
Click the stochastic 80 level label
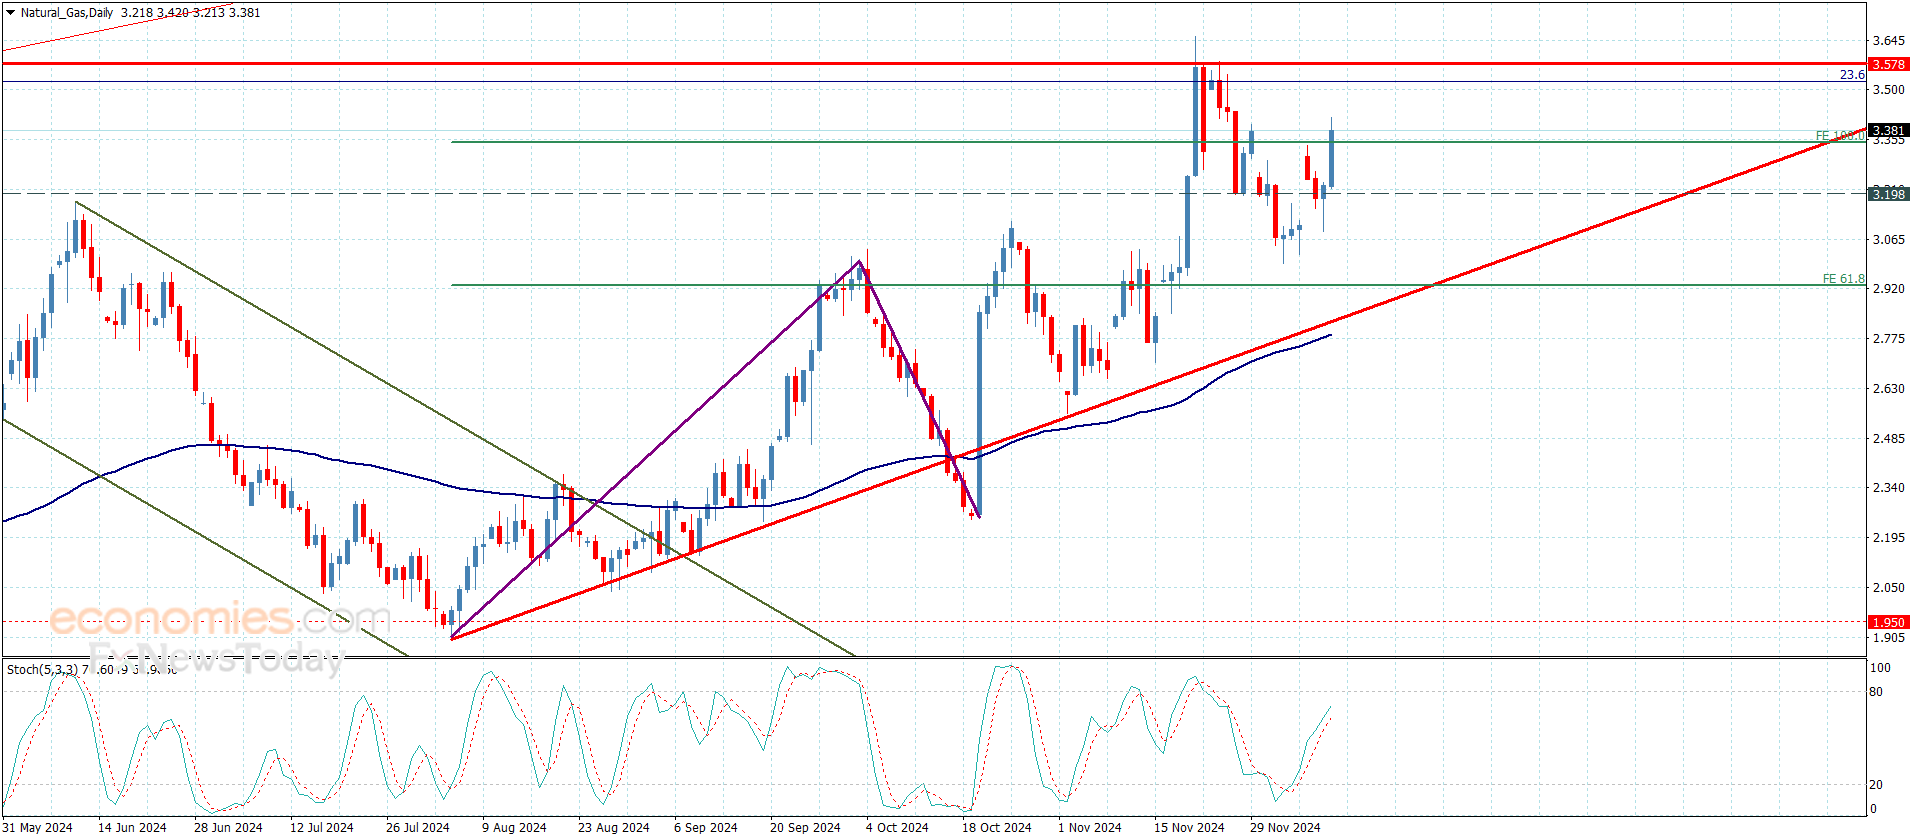tap(1876, 691)
